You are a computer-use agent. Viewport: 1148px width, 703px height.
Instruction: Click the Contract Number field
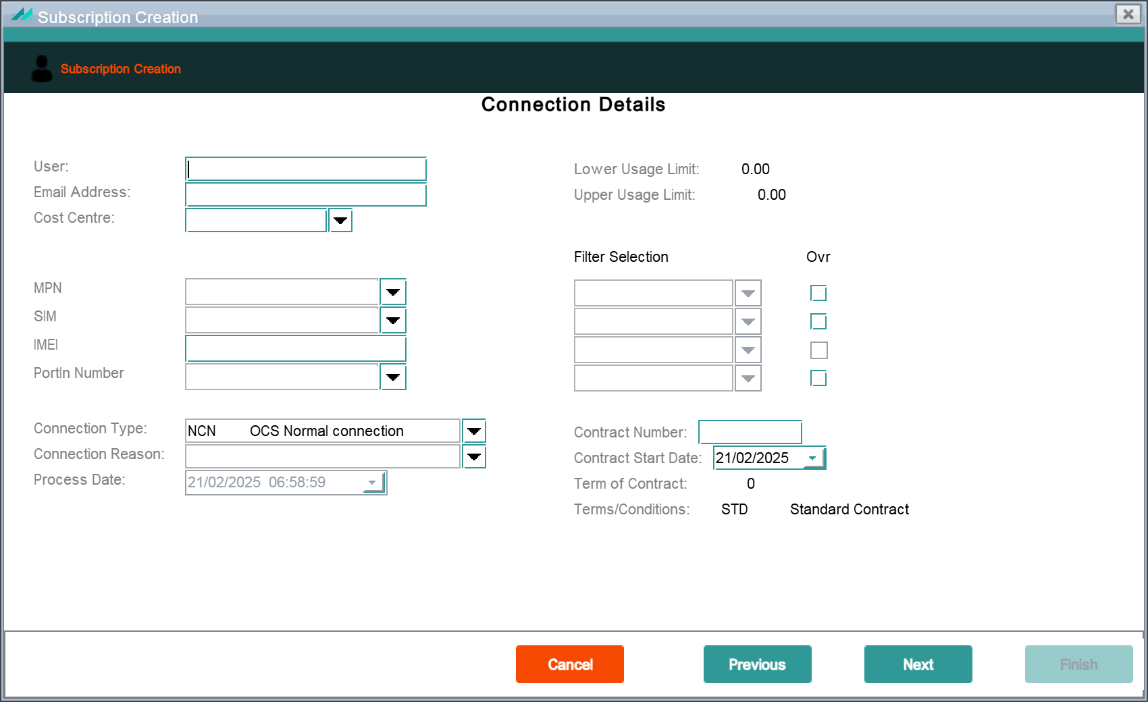(750, 432)
